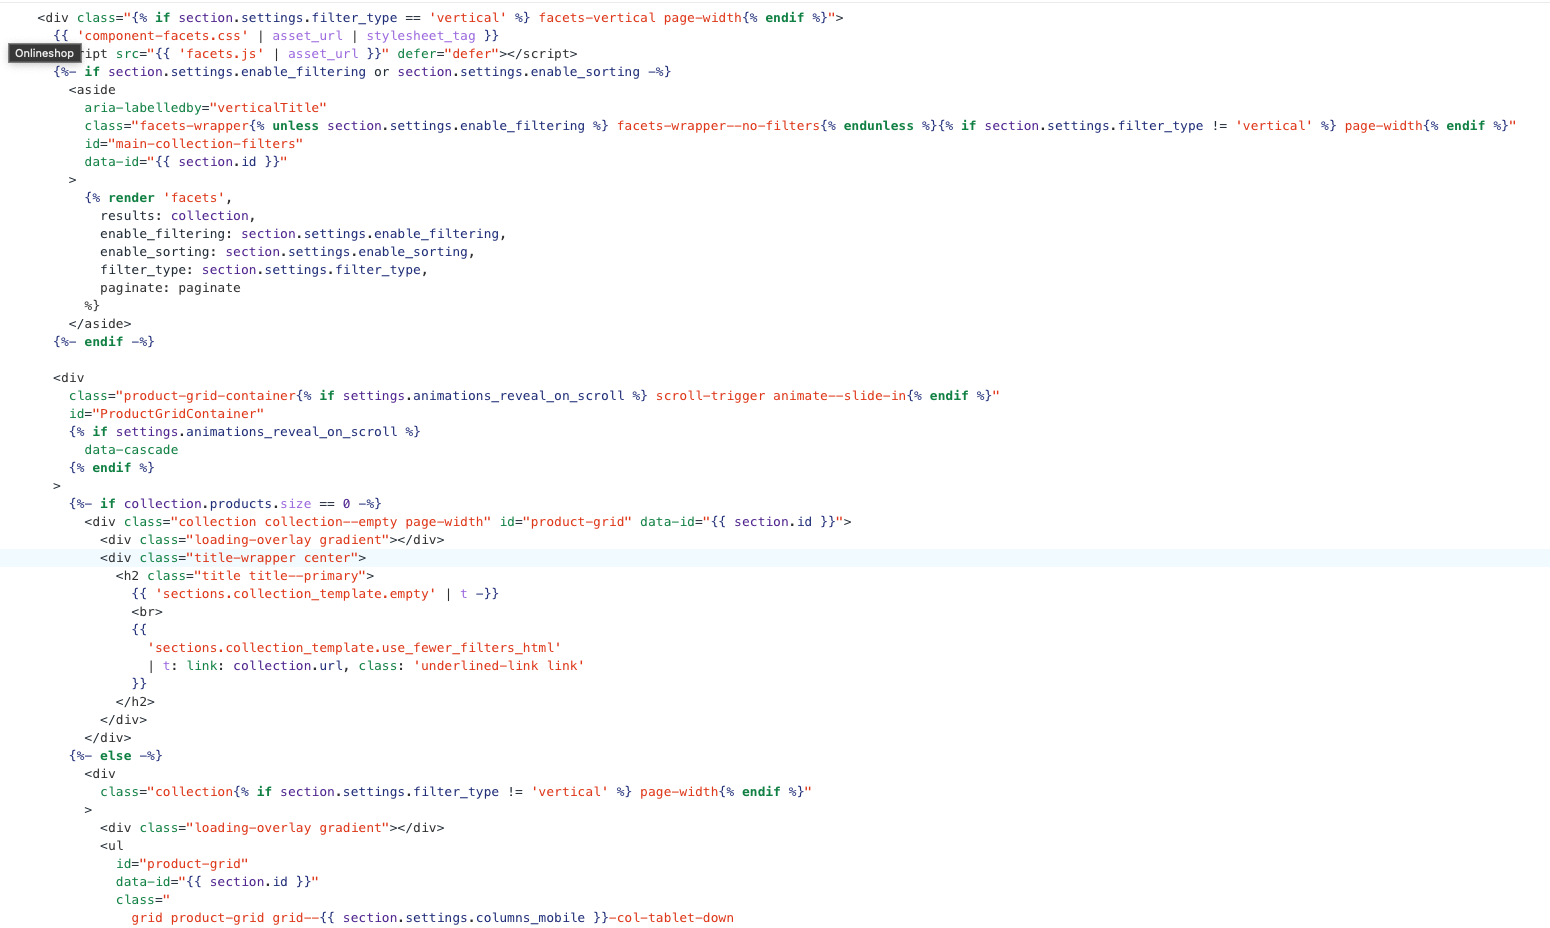The height and width of the screenshot is (928, 1550).
Task: Click the -col-tablet-down class suffix
Action: pyautogui.click(x=671, y=918)
